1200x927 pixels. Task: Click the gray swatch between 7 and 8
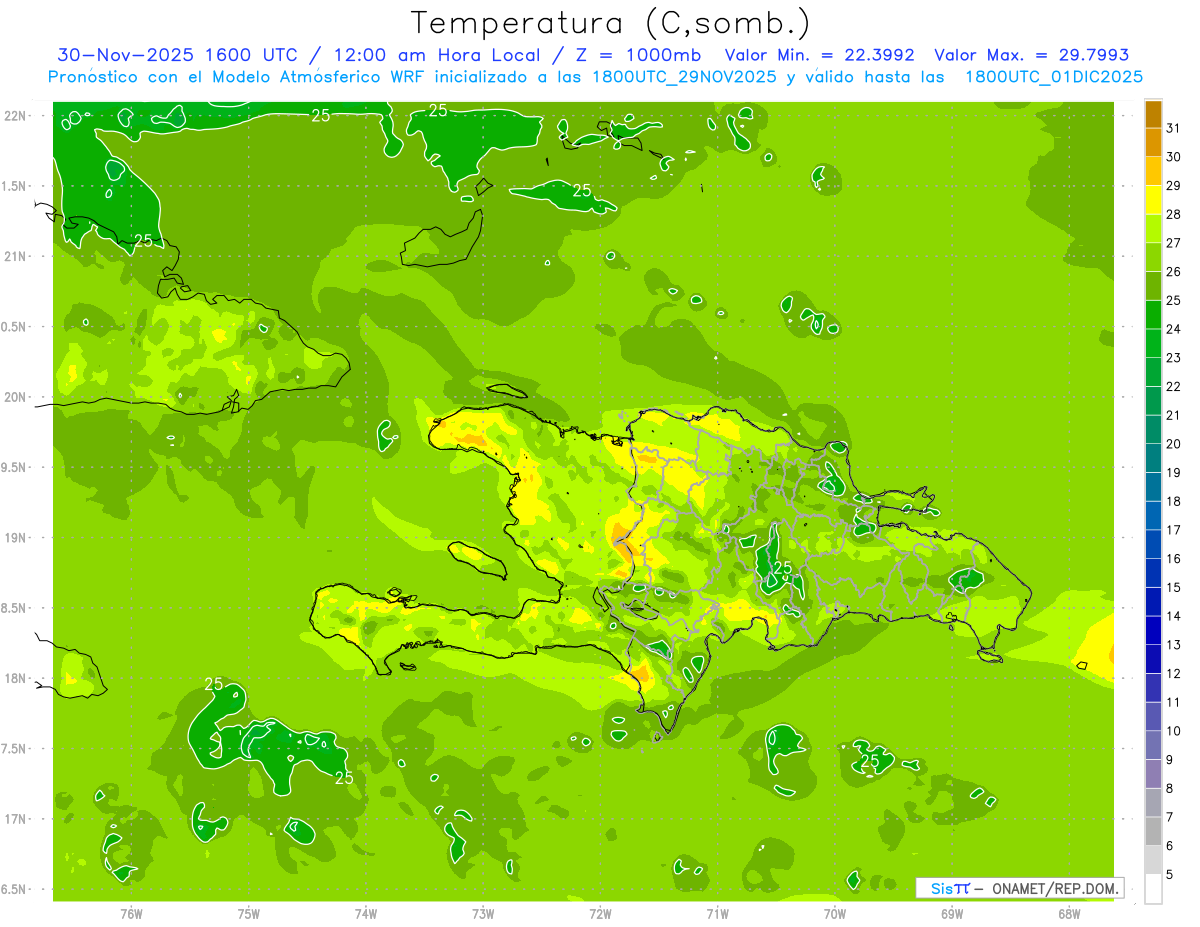[x=1153, y=803]
